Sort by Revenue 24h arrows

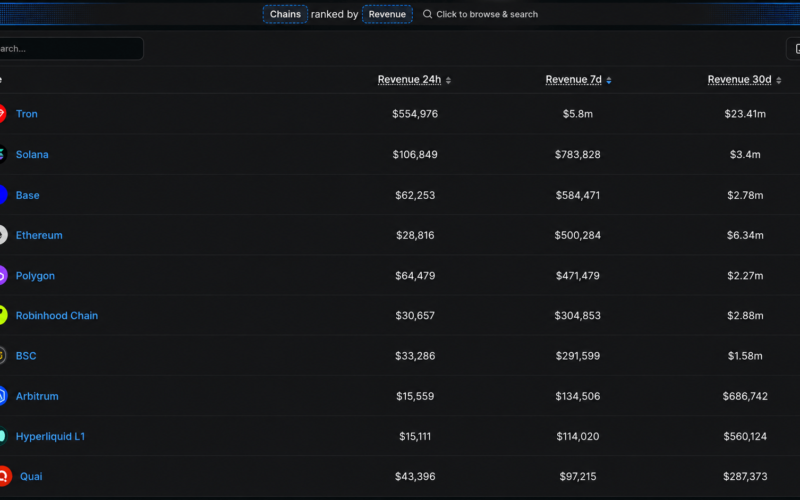coord(448,80)
